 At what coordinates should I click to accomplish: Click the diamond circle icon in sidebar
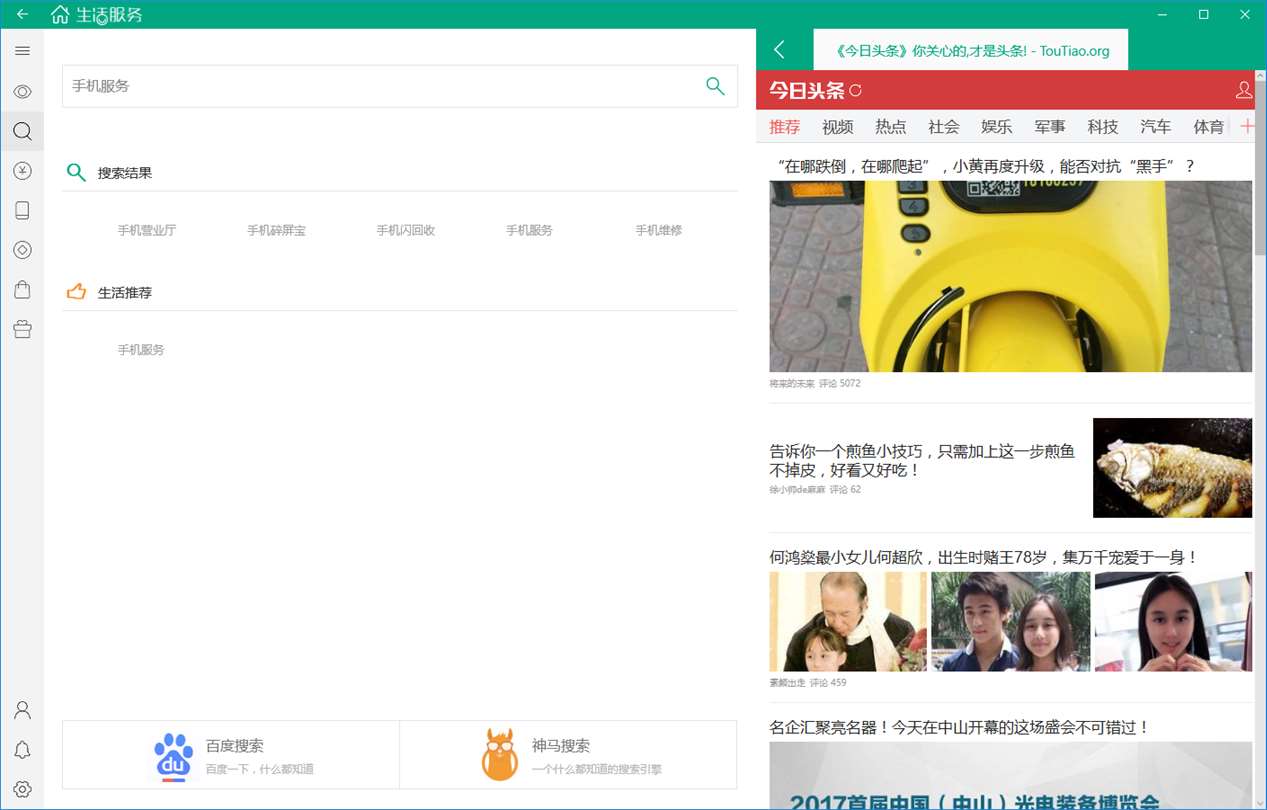pos(22,250)
